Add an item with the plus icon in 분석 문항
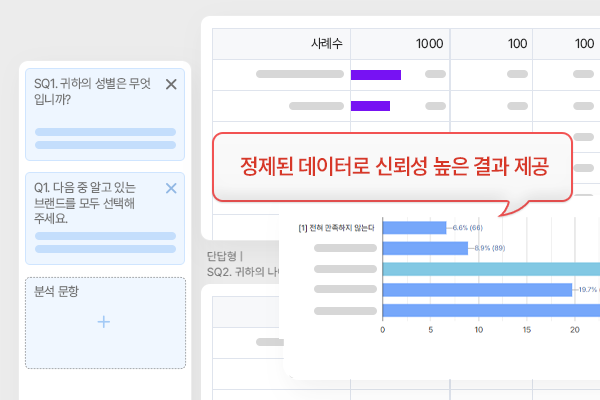600x400 pixels. 104,322
